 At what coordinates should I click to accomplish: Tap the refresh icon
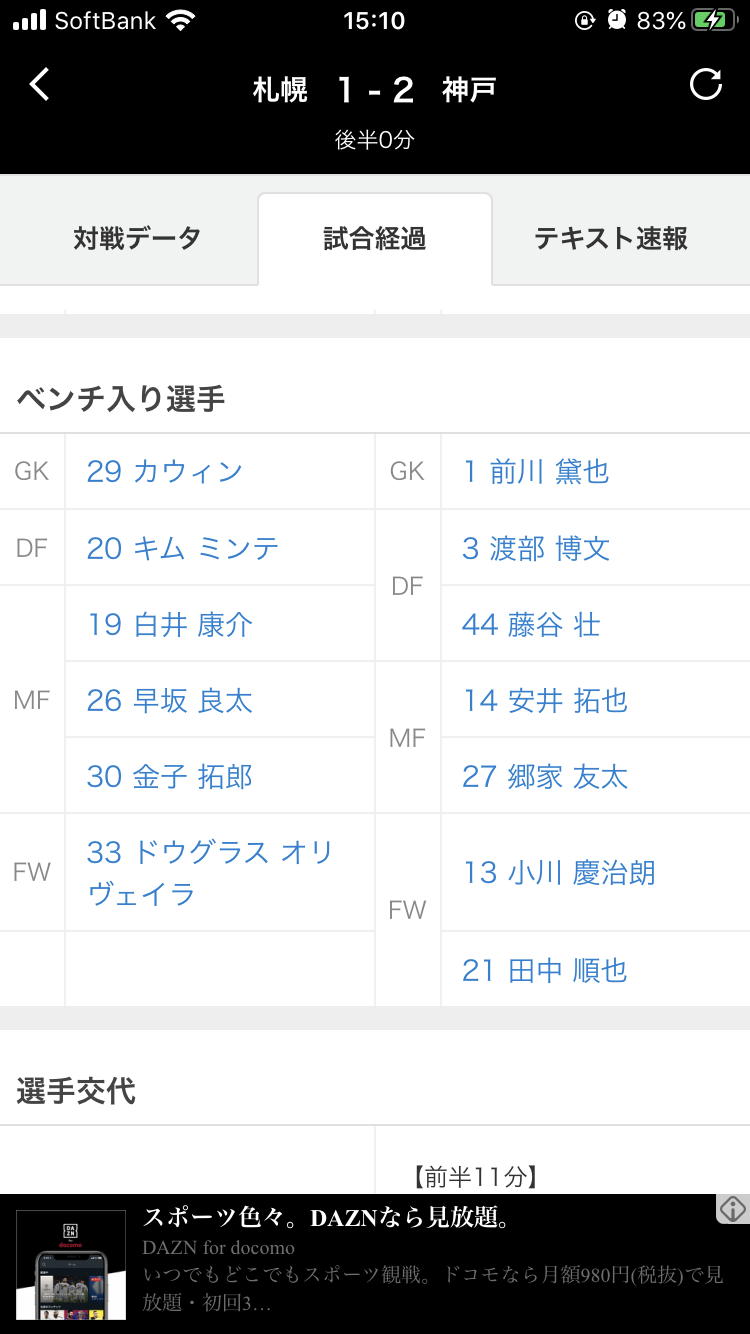(706, 85)
